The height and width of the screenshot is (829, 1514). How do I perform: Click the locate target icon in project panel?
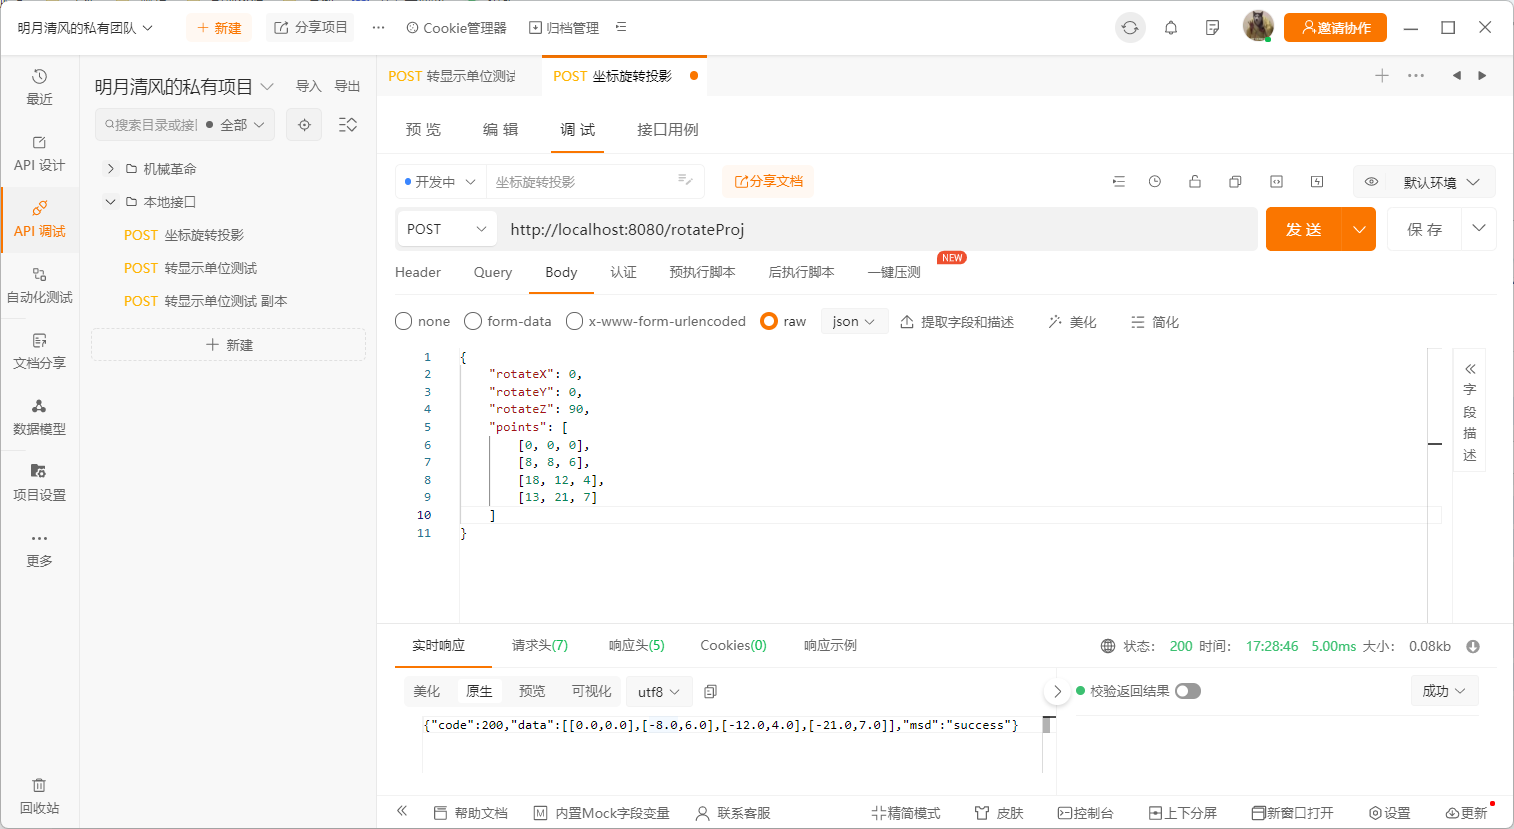(x=304, y=125)
